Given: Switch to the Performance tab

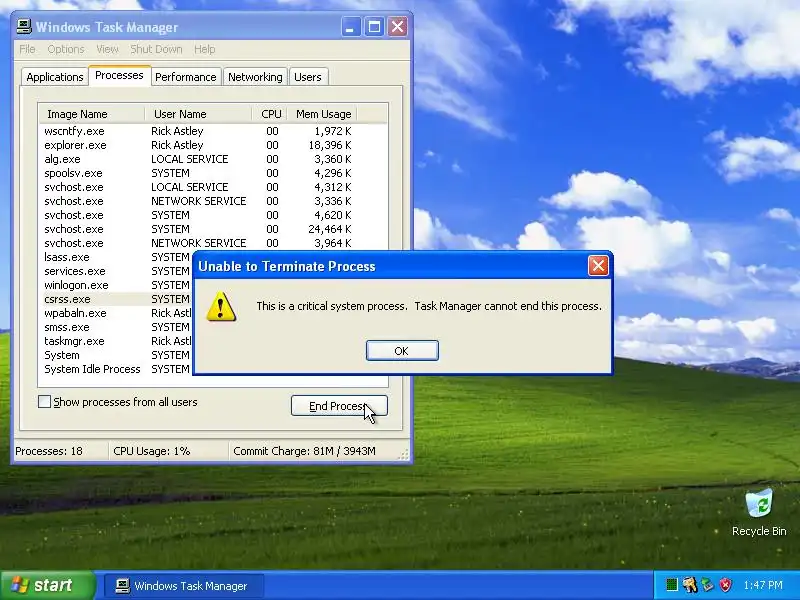Looking at the screenshot, I should [186, 77].
